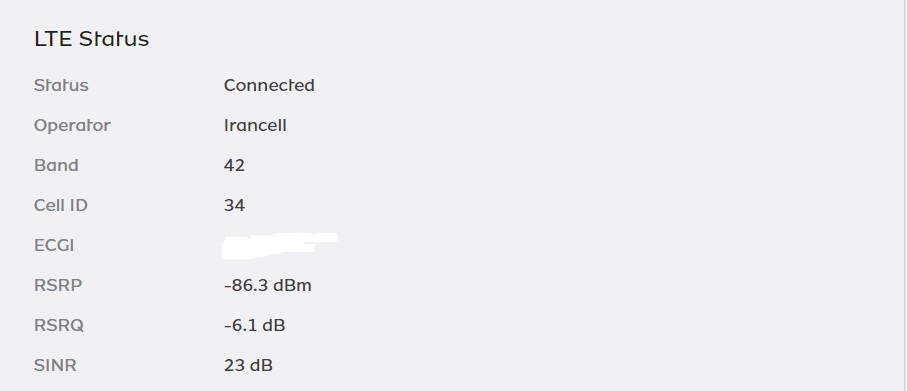Click the word LTE in the heading
907x391 pixels.
(x=53, y=39)
